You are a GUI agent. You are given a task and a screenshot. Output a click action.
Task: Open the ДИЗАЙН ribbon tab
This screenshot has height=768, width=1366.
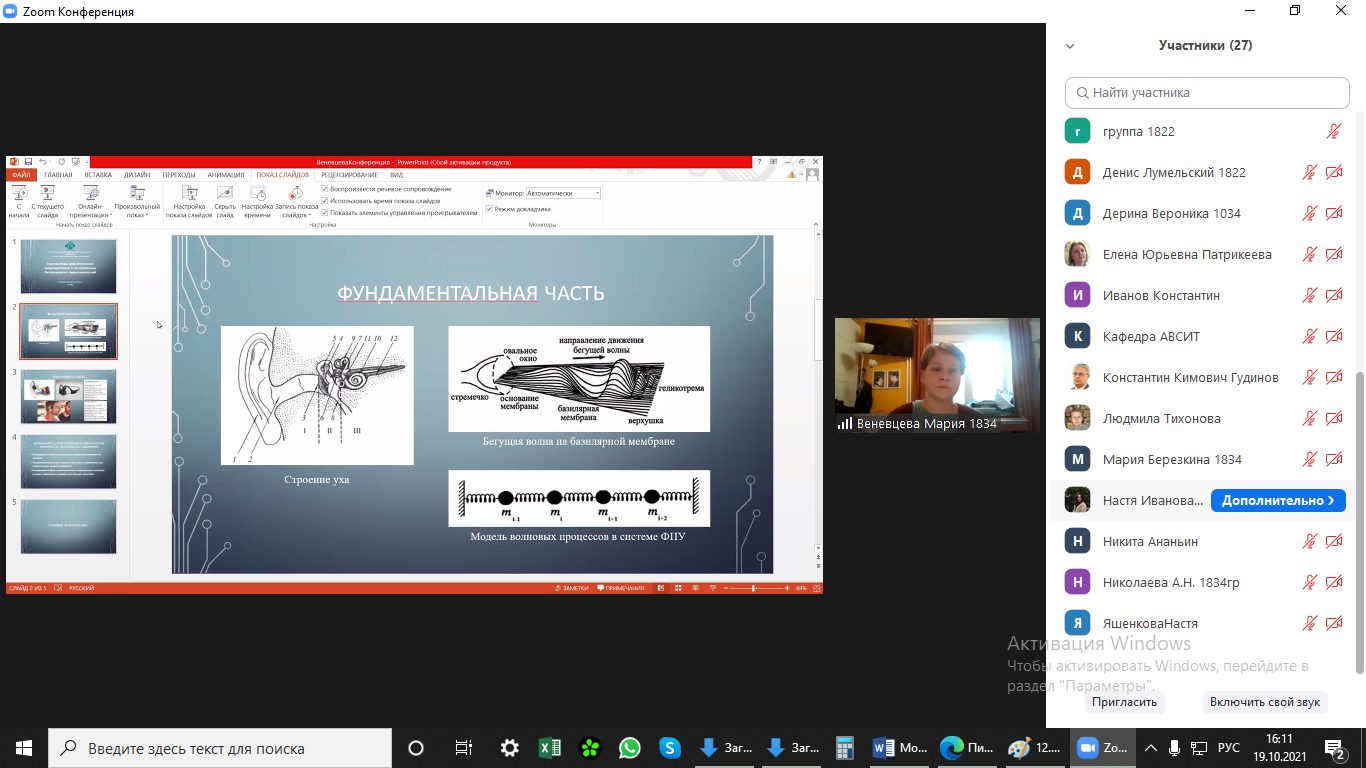137,175
